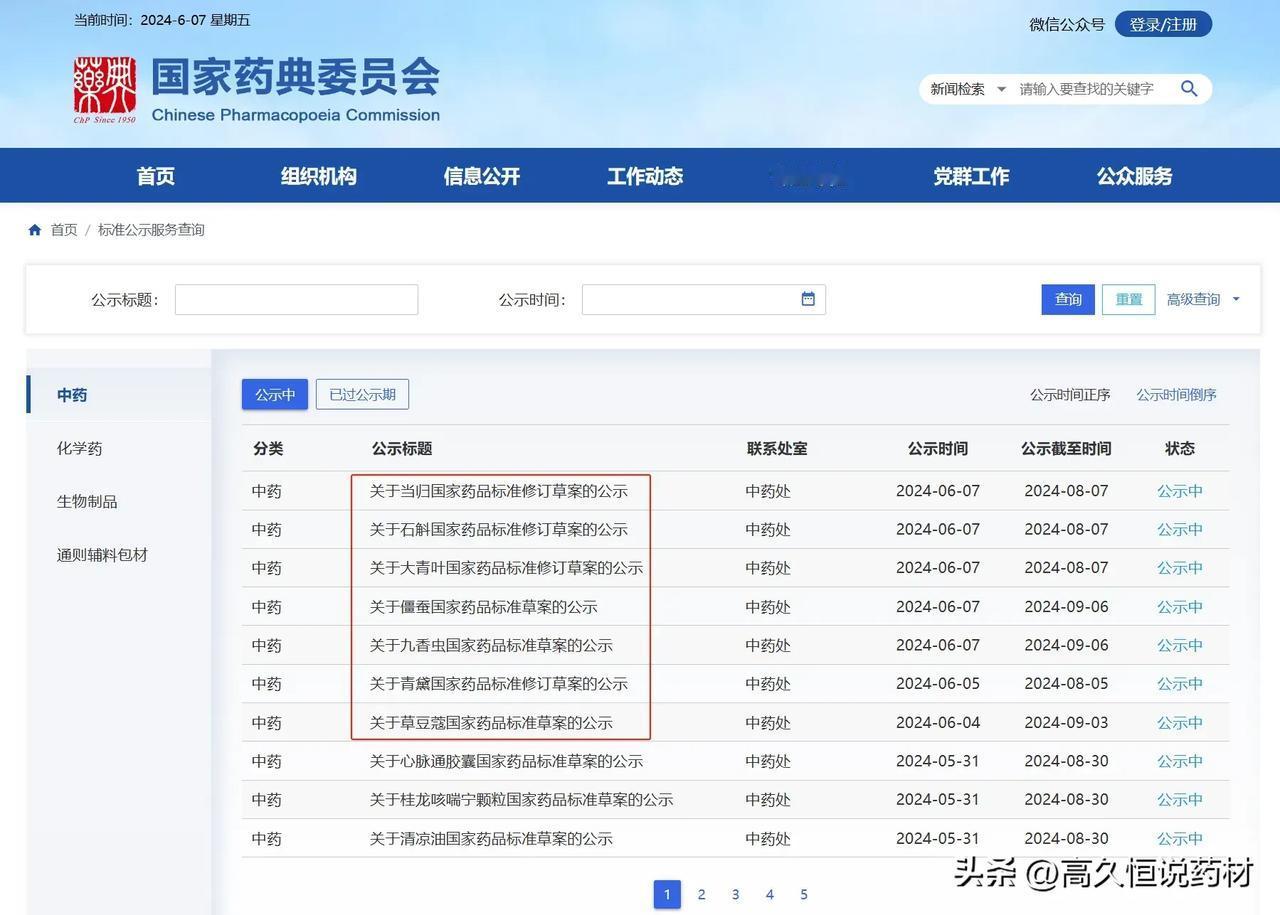
Task: Open 关于大青叶国家药品标准修订草案的公示
Action: (506, 568)
